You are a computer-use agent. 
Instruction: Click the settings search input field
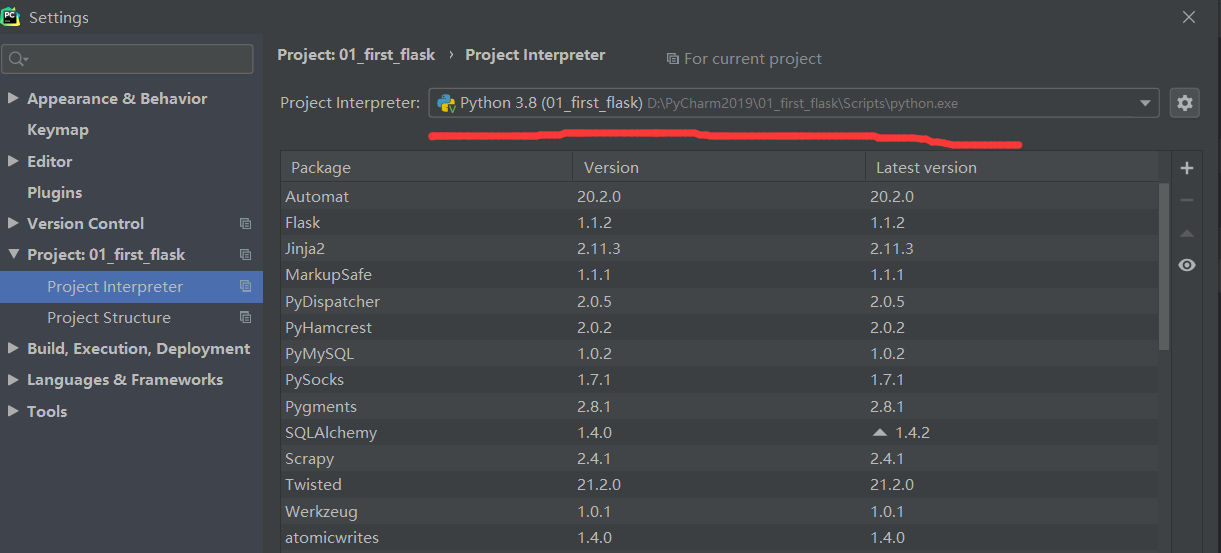pos(128,59)
